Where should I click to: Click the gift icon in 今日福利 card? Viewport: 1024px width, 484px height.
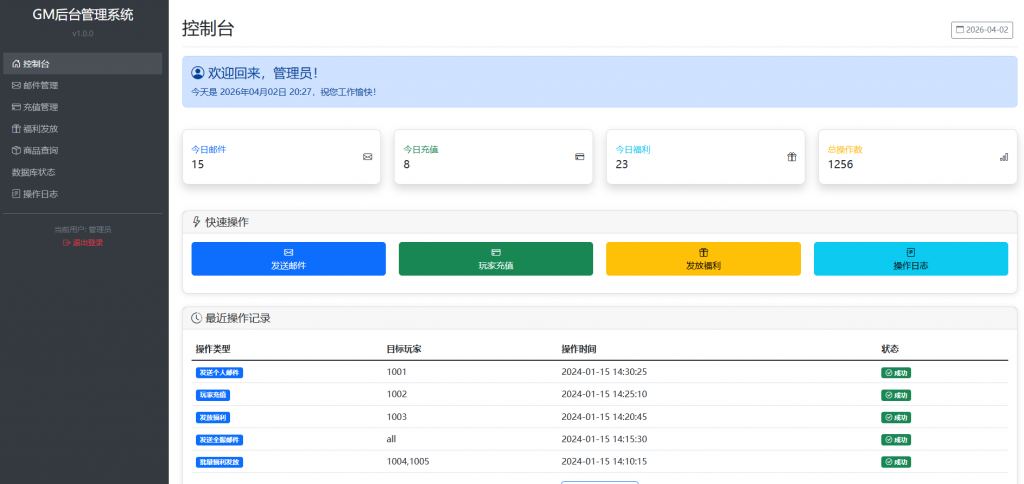coord(791,157)
